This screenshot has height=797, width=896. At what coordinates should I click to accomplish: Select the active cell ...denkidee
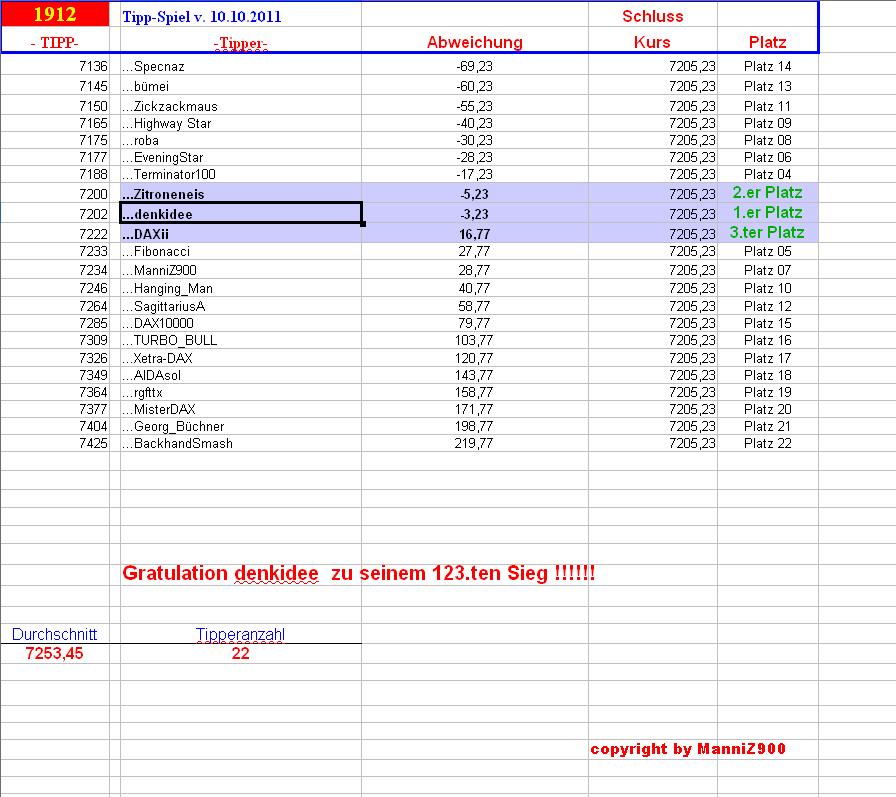pos(241,214)
